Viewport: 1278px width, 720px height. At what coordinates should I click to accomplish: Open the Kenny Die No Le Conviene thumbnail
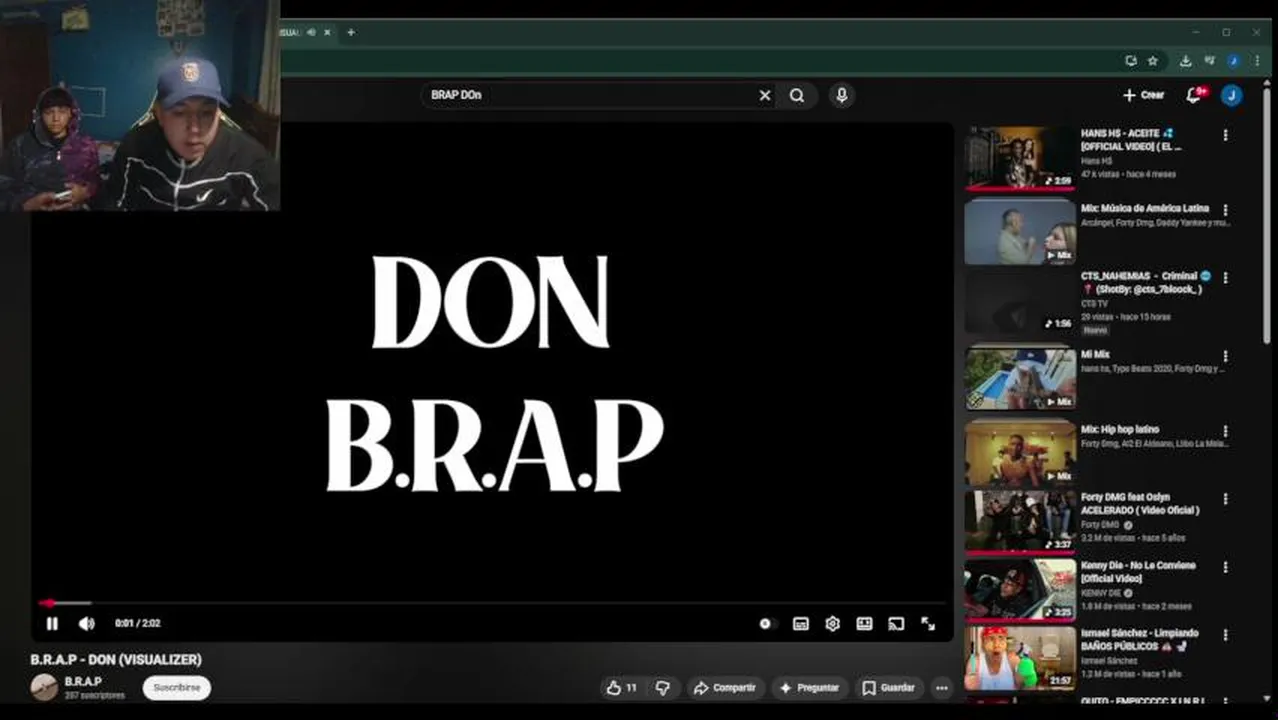coord(1020,589)
